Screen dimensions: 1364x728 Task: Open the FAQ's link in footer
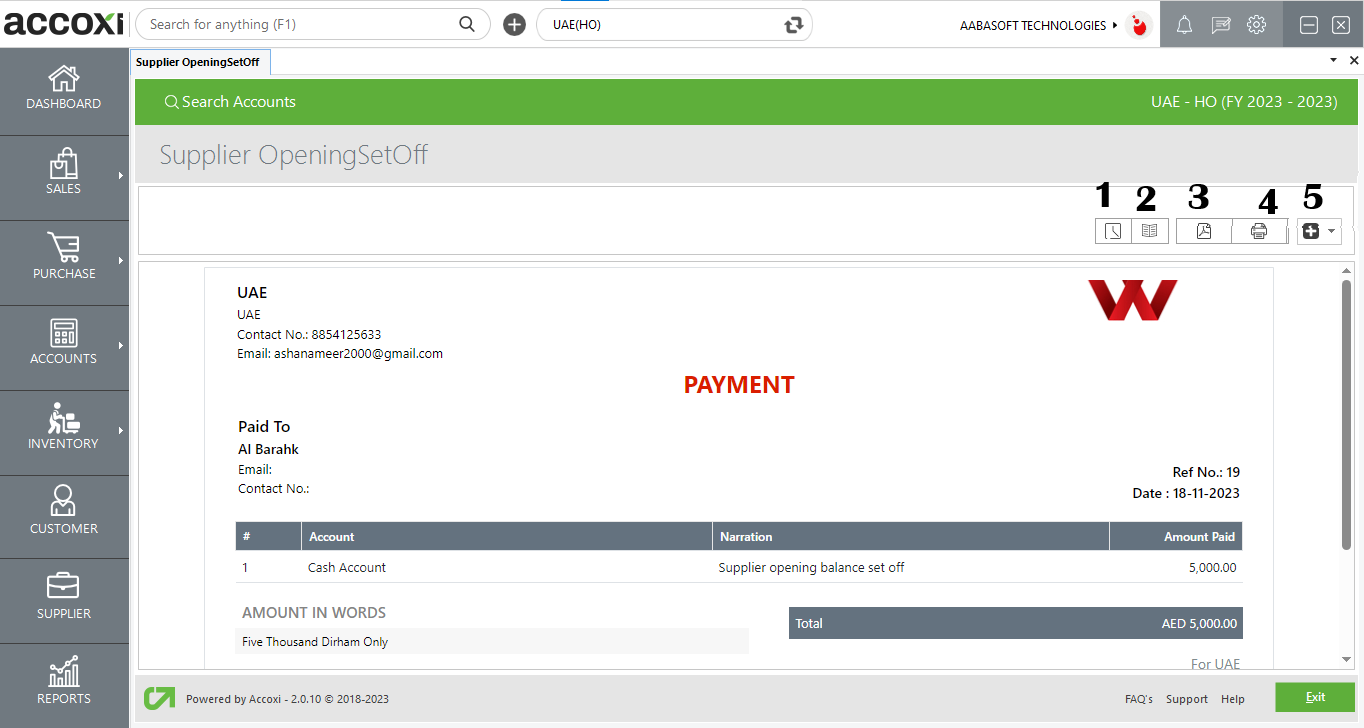(1138, 699)
